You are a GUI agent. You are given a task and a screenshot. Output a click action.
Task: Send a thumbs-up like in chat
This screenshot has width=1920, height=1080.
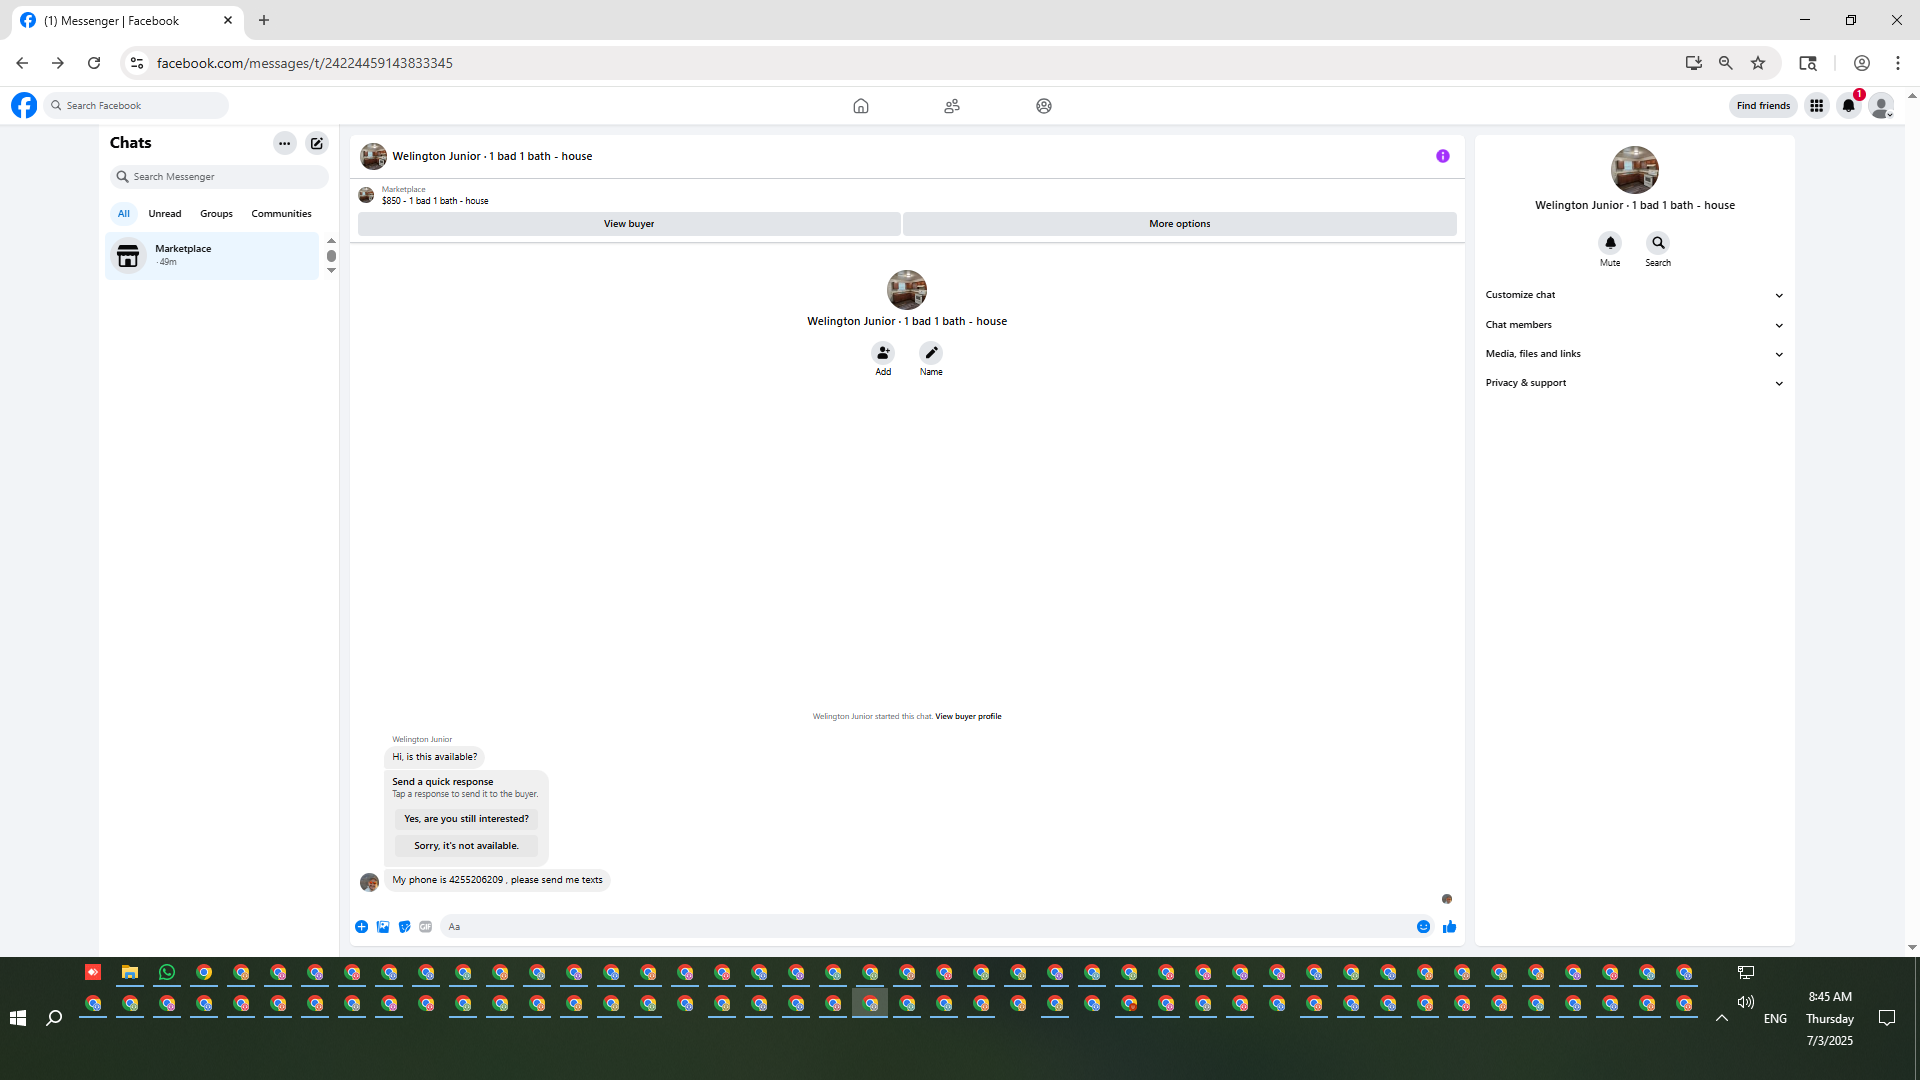pyautogui.click(x=1449, y=927)
